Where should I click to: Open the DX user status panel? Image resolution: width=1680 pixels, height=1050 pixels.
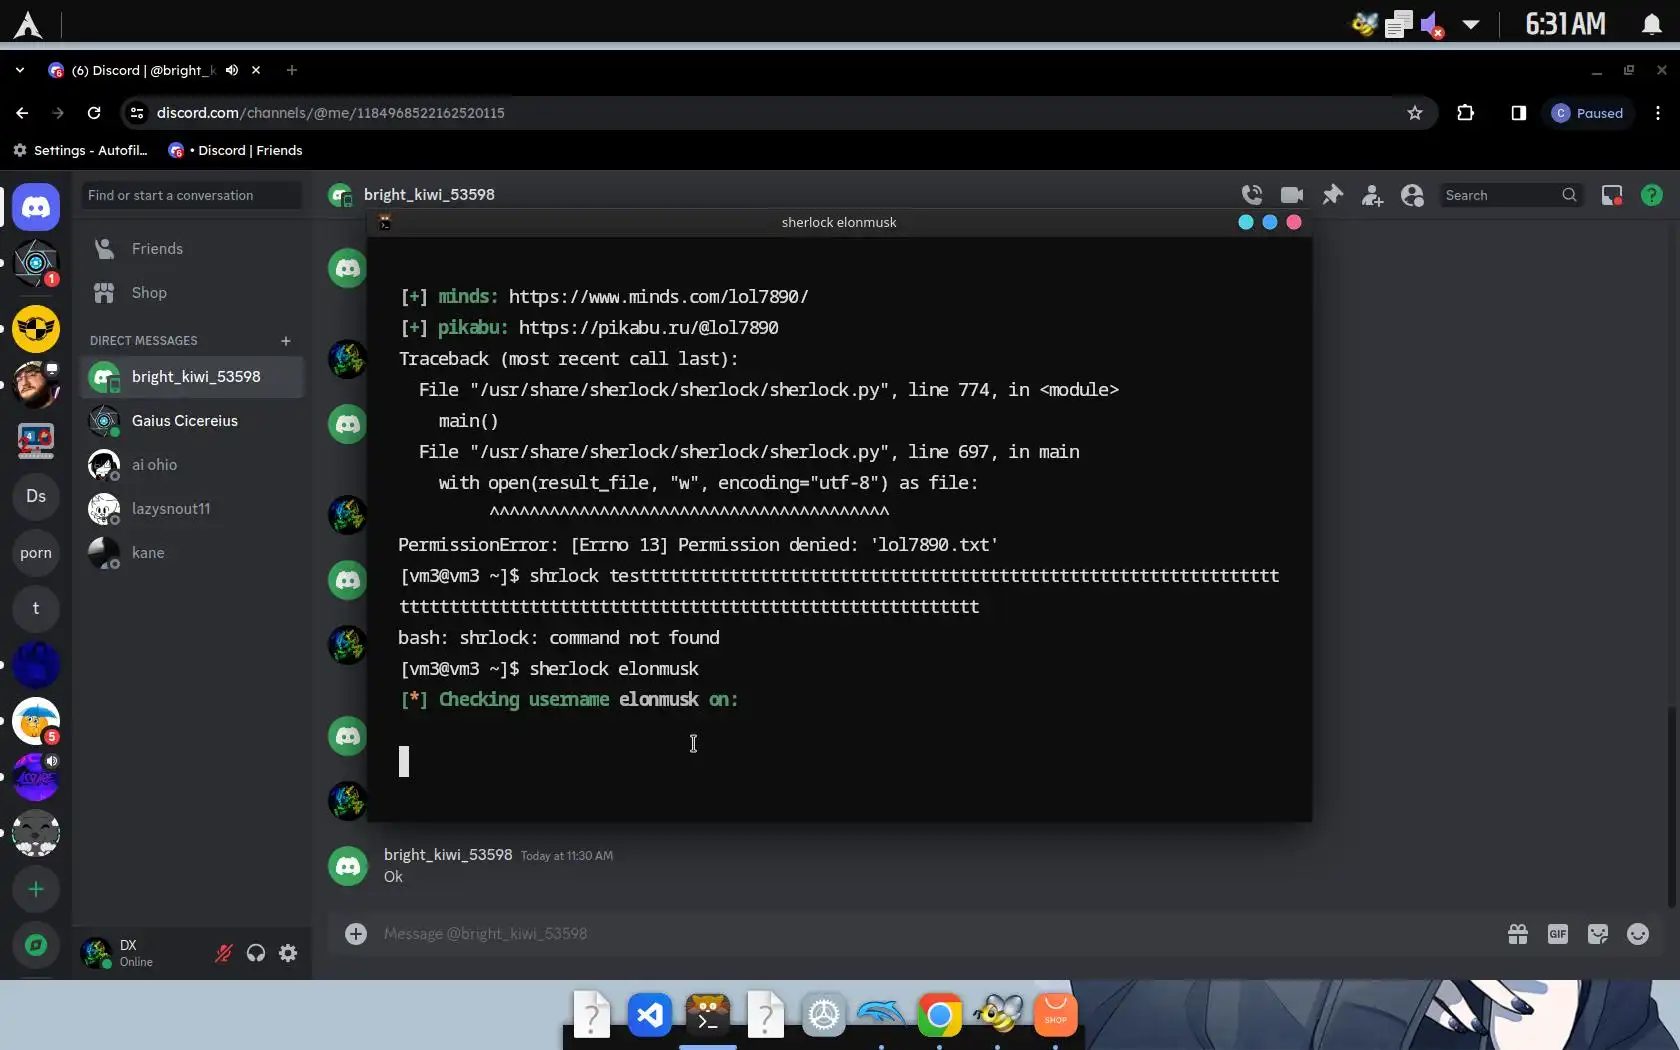pos(142,953)
